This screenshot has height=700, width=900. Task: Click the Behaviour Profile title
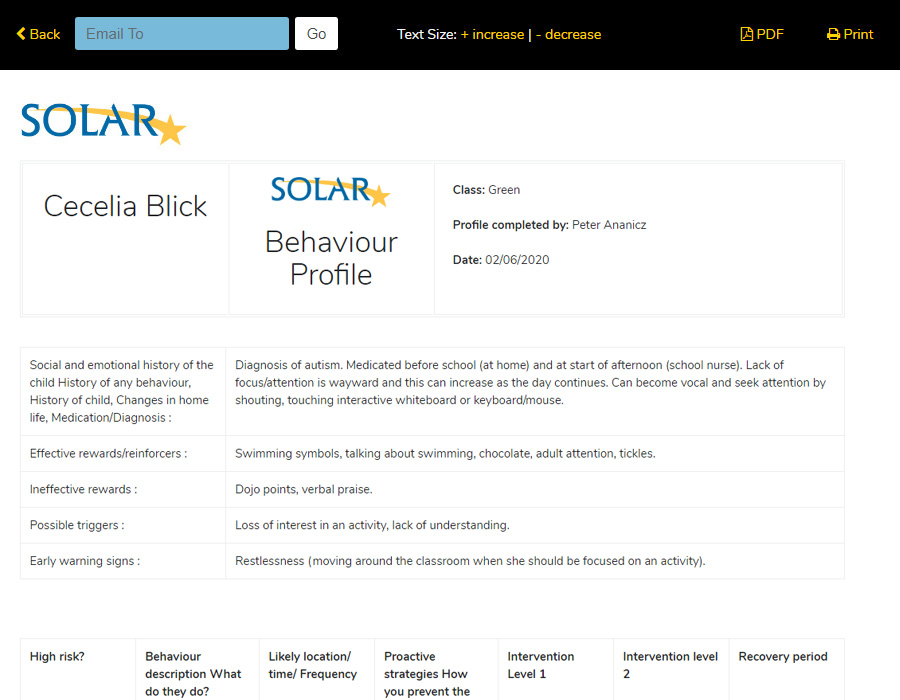tap(330, 258)
